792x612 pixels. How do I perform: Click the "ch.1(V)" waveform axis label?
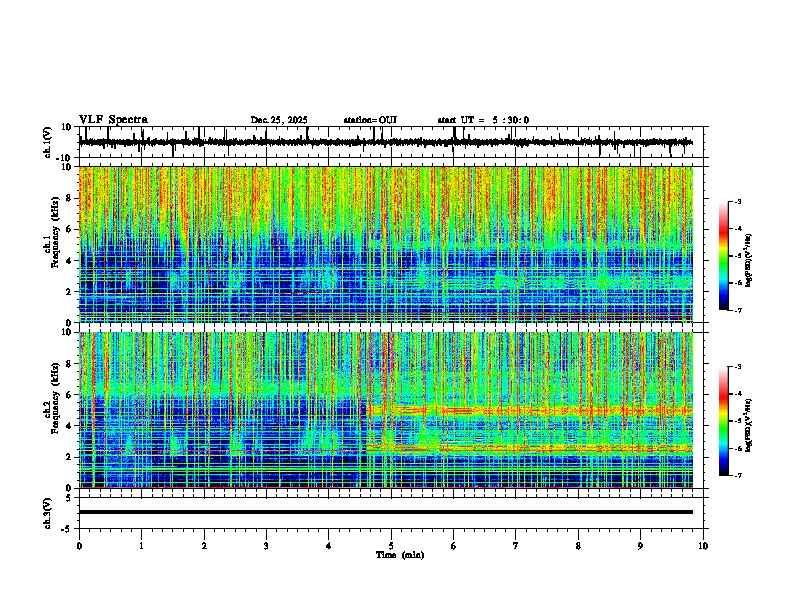coord(48,142)
